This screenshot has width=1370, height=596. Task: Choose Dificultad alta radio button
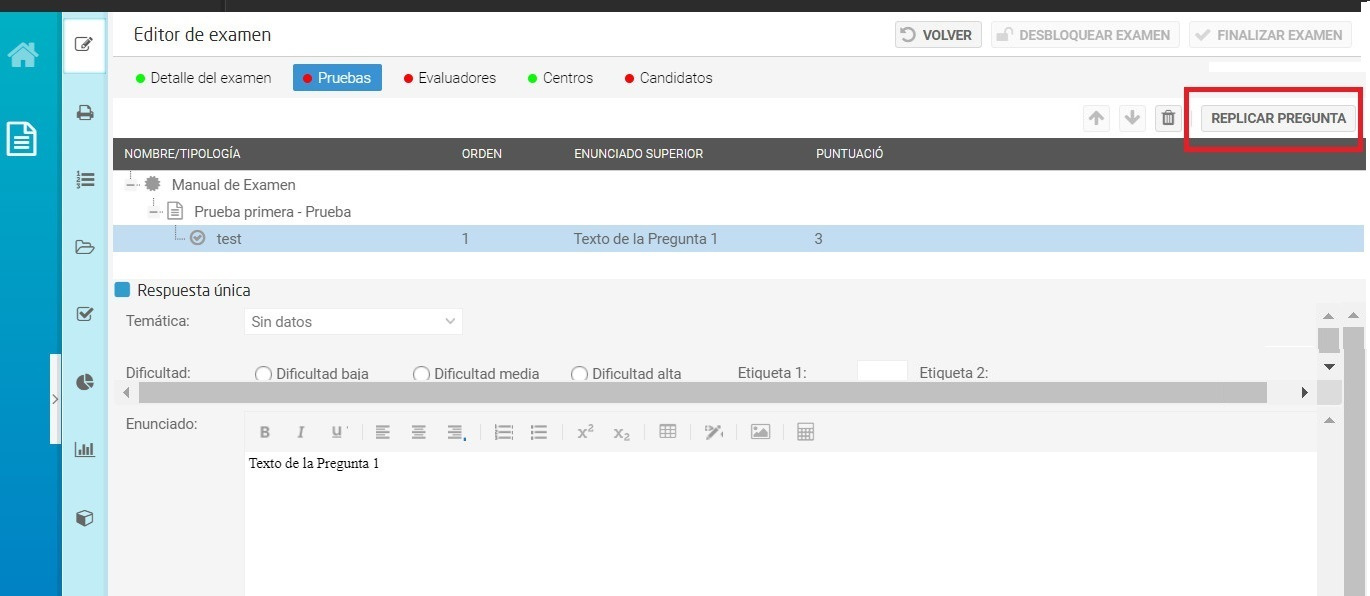[x=579, y=374]
